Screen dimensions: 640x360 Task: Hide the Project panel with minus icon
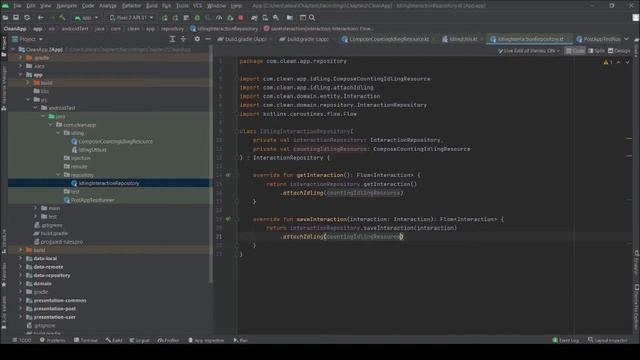pos(208,39)
